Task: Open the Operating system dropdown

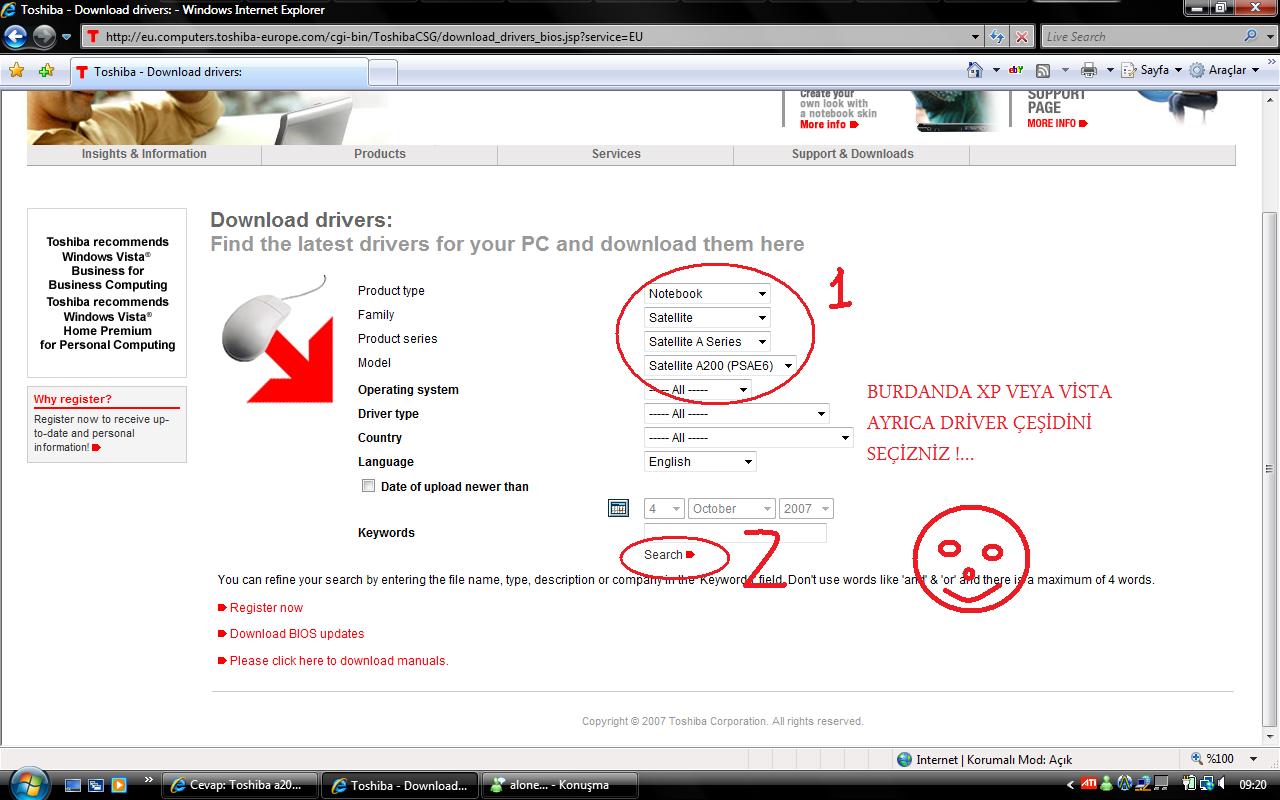Action: click(697, 389)
